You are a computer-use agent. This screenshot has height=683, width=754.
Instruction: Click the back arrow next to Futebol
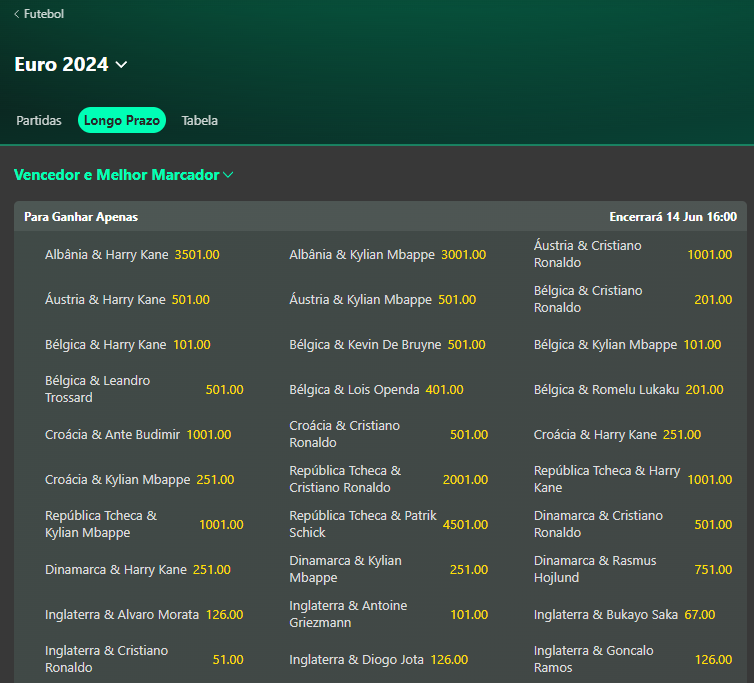tap(17, 14)
